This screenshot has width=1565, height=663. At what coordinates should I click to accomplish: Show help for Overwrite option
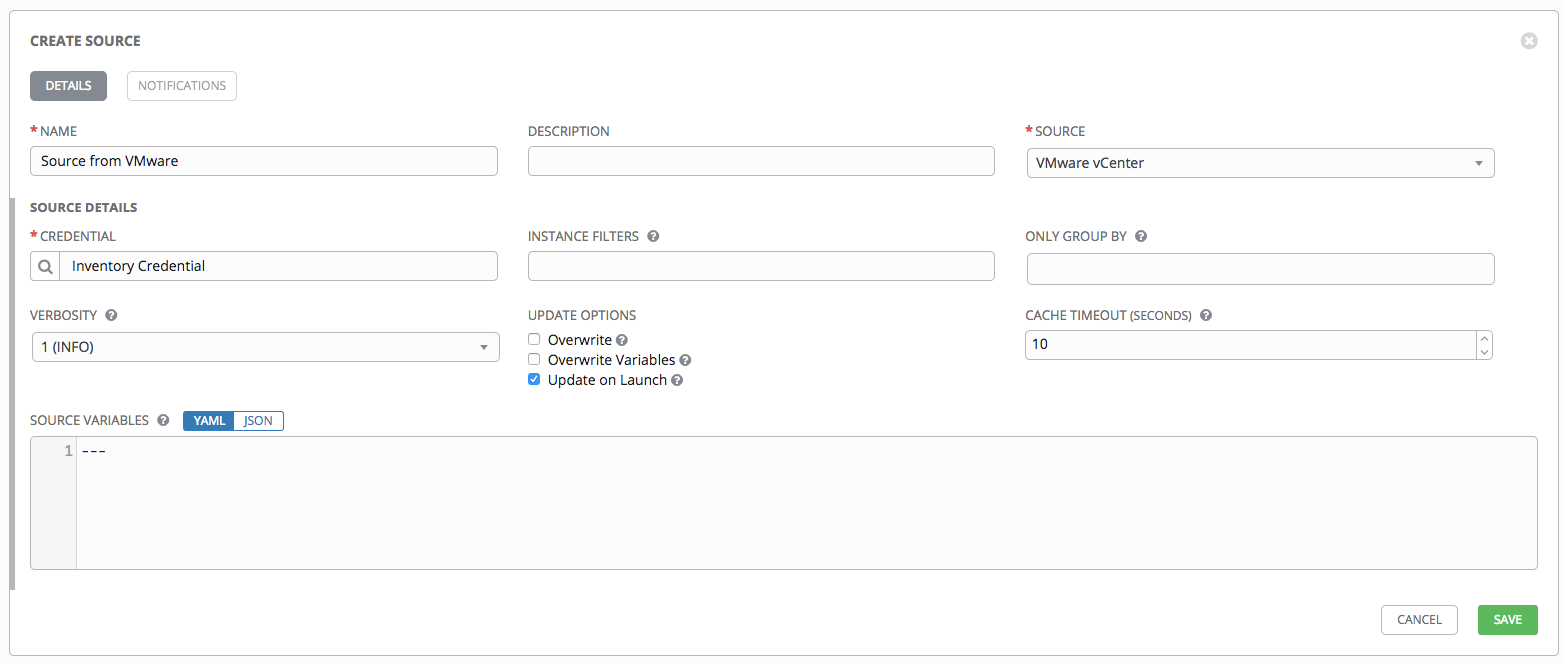(x=622, y=341)
